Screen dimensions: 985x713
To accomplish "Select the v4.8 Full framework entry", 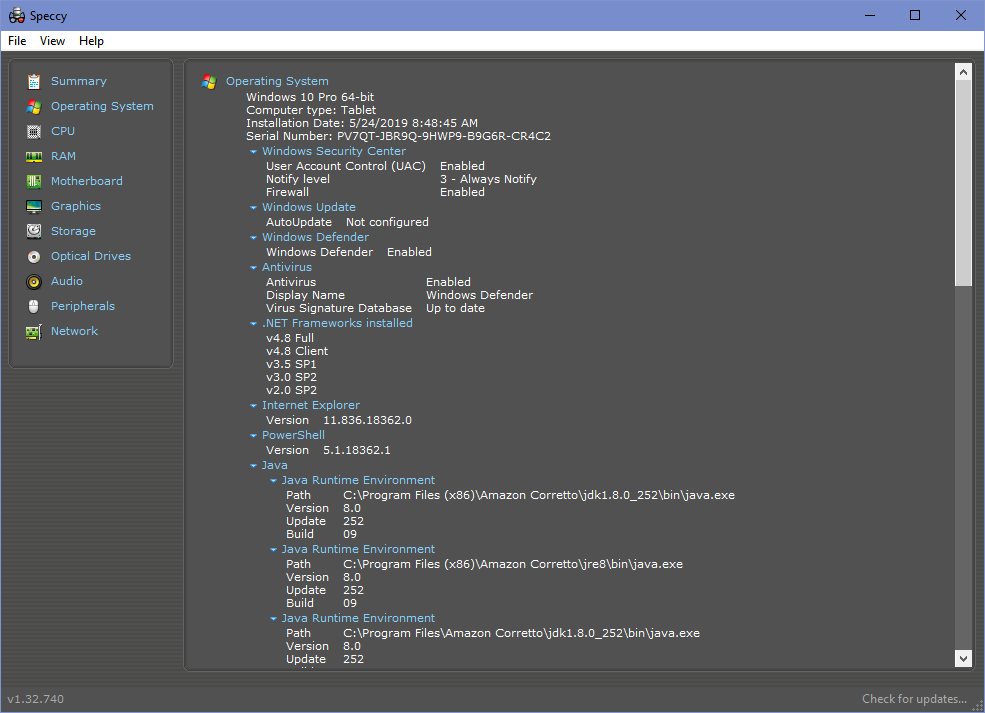I will click(x=290, y=338).
